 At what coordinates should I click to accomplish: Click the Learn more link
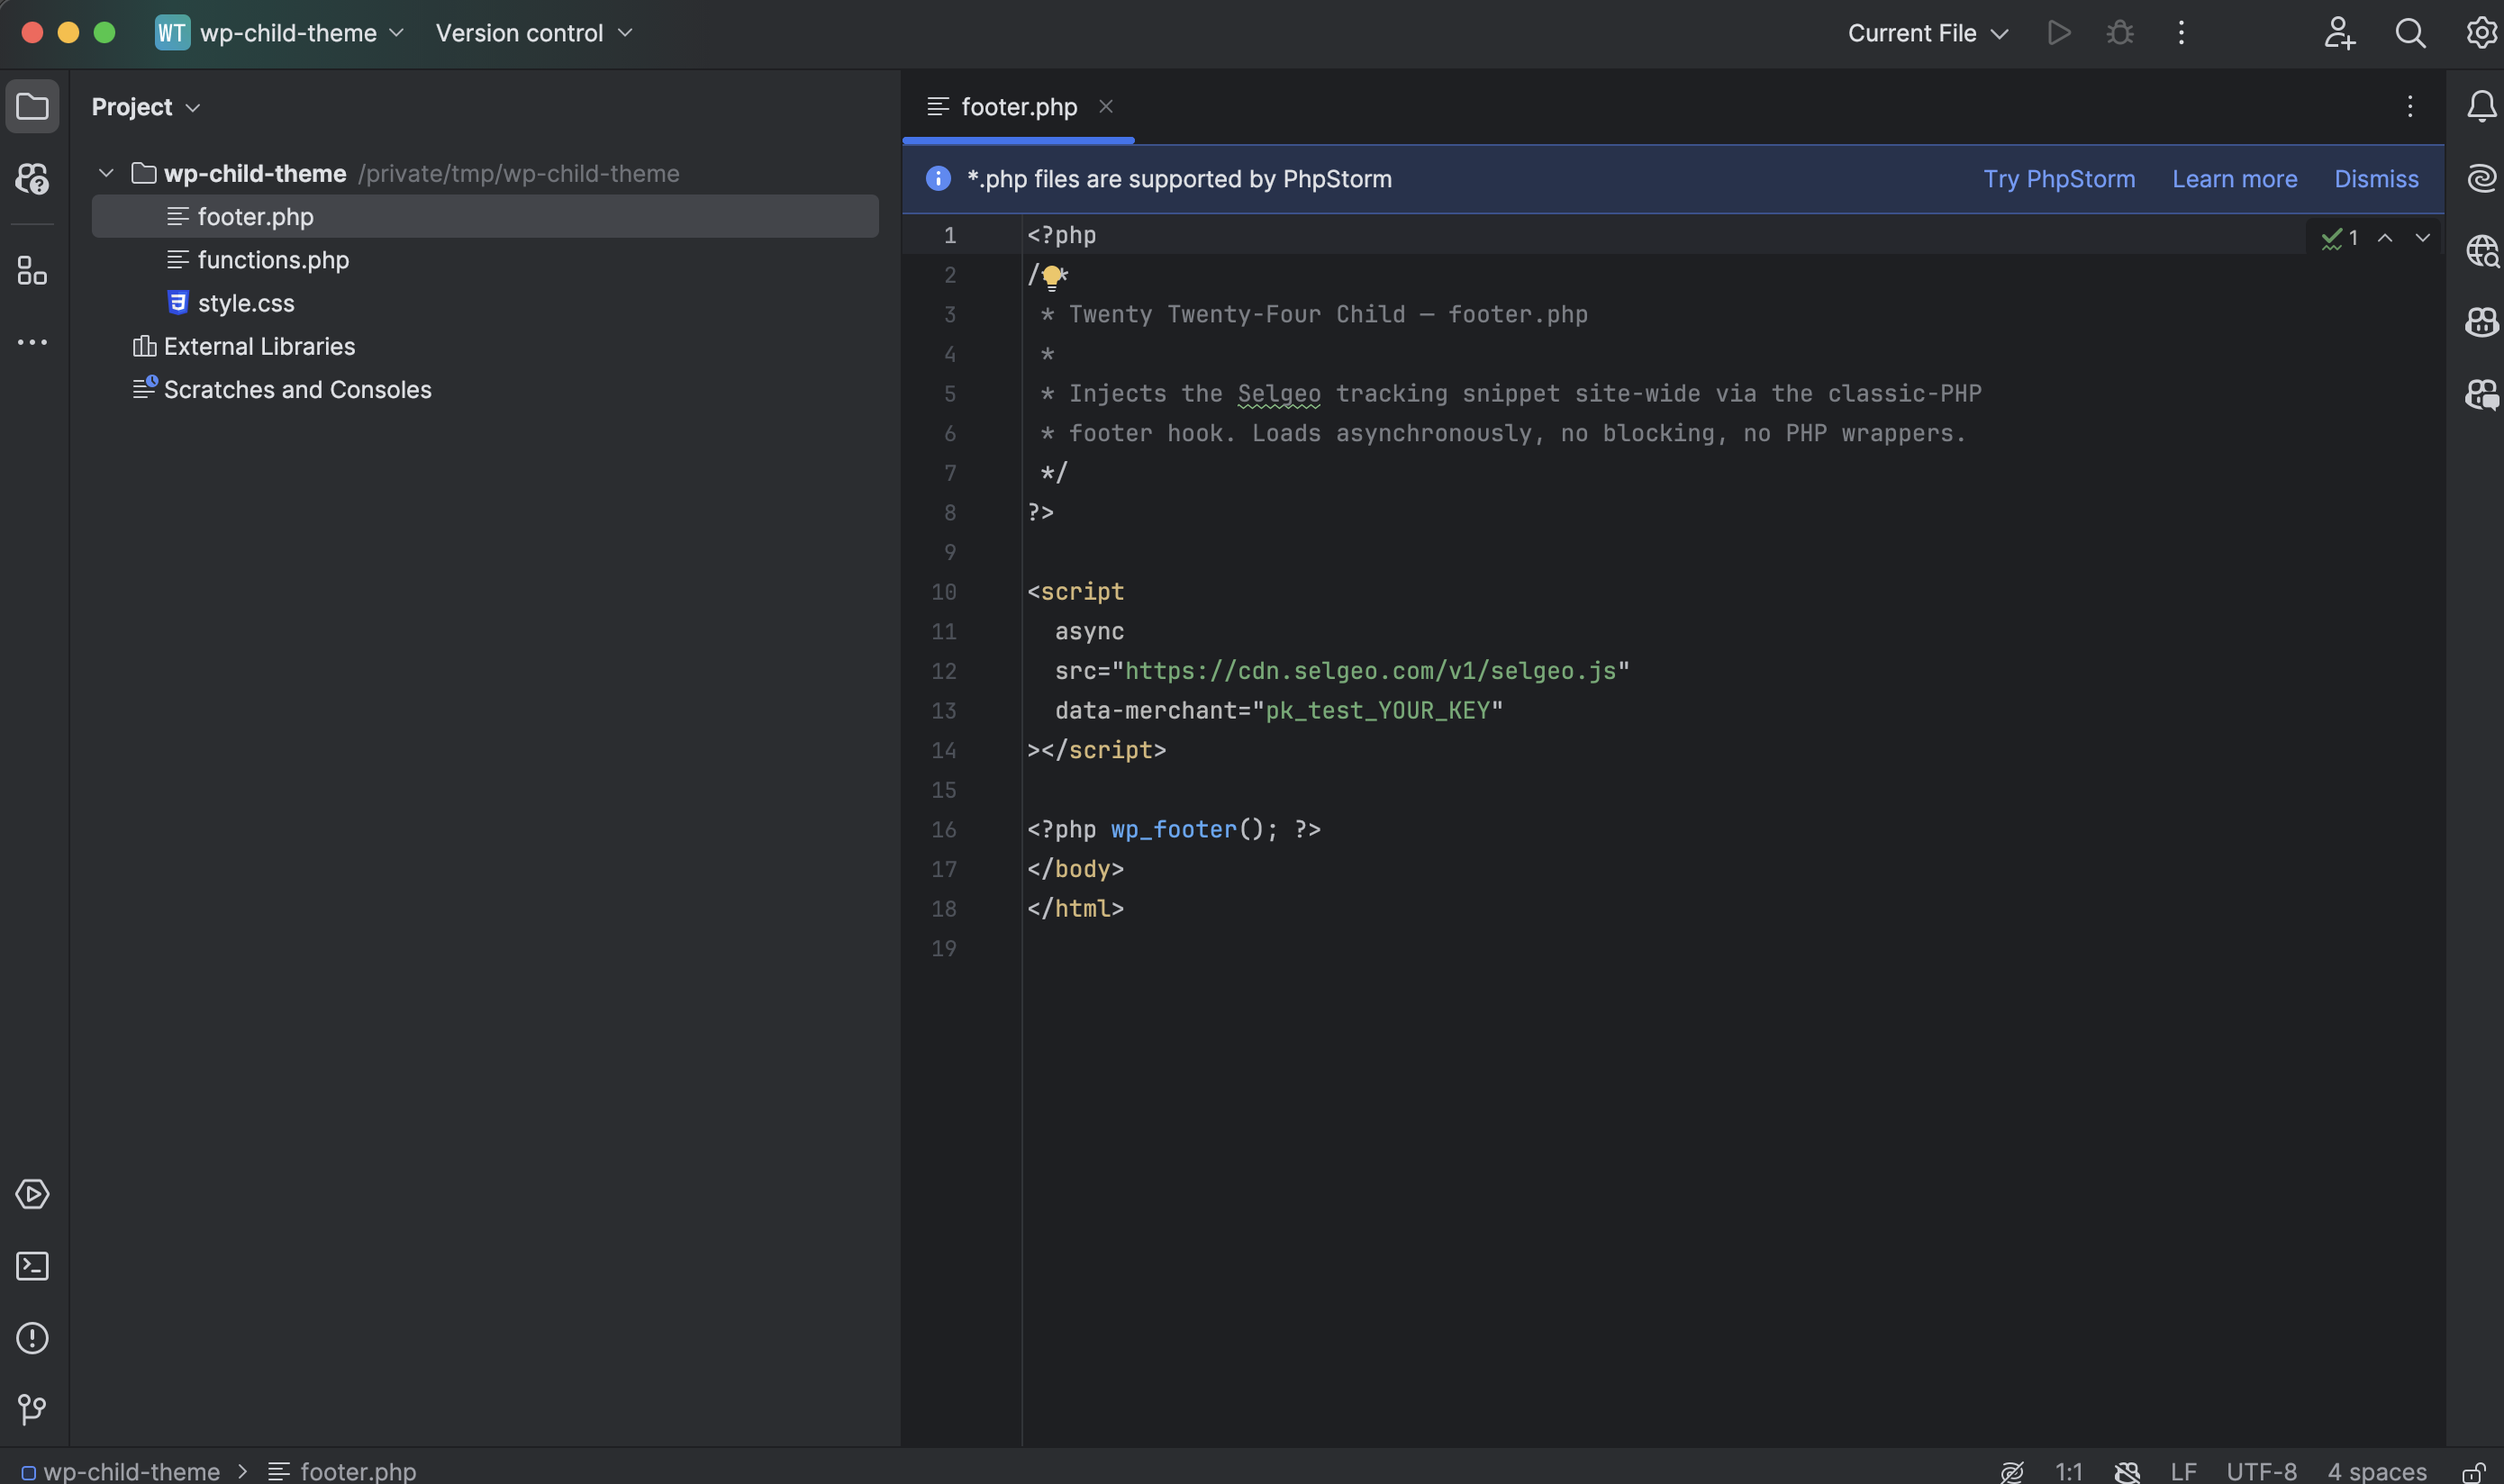pos(2234,179)
